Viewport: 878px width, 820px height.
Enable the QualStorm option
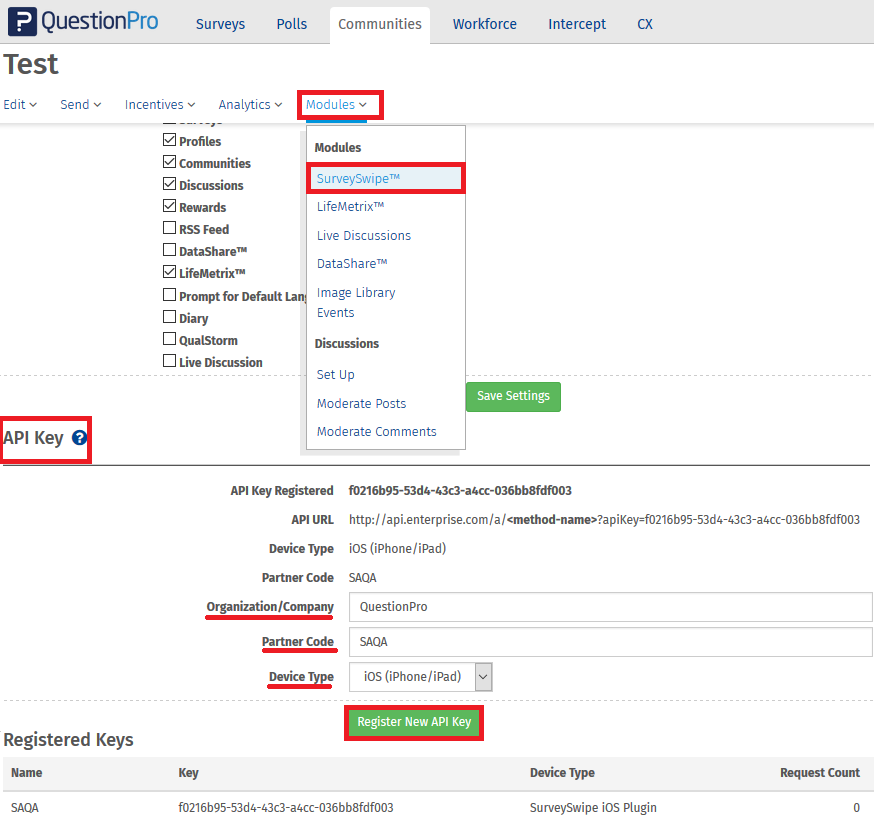[169, 339]
